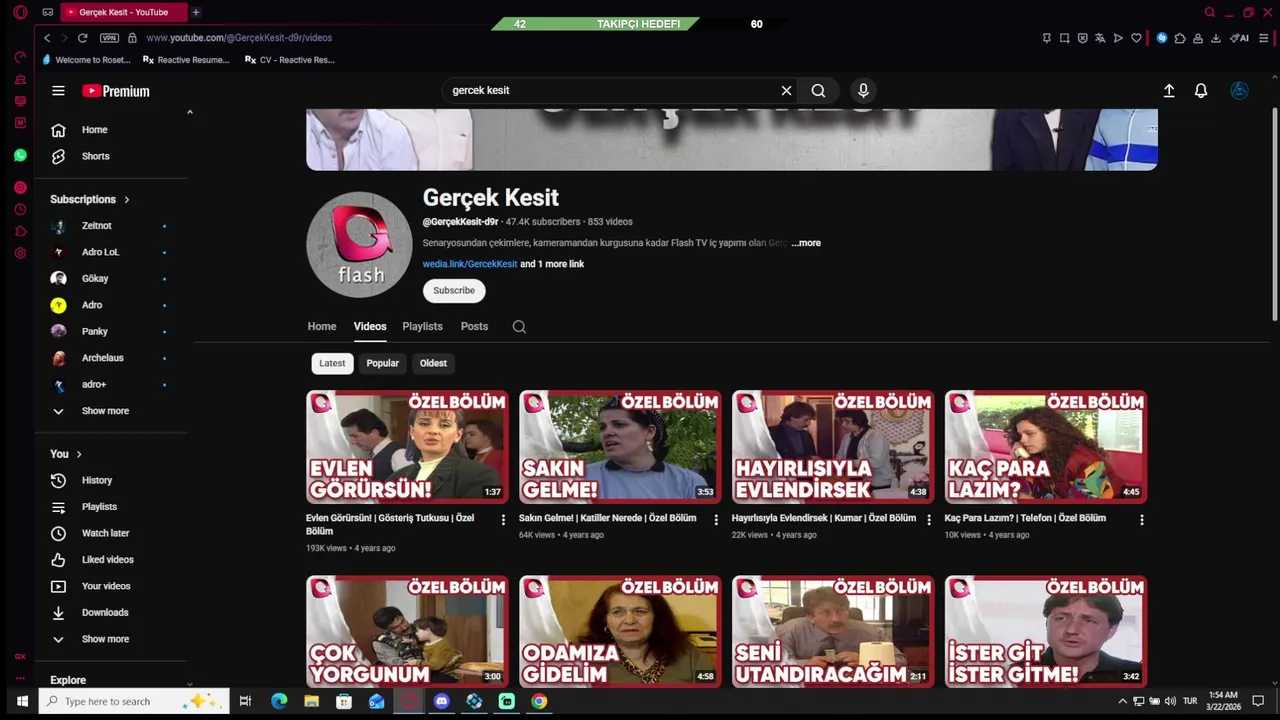Select the Gerçek Kesit - YouTube browser tab
Viewport: 1280px width, 720px height.
coord(123,12)
